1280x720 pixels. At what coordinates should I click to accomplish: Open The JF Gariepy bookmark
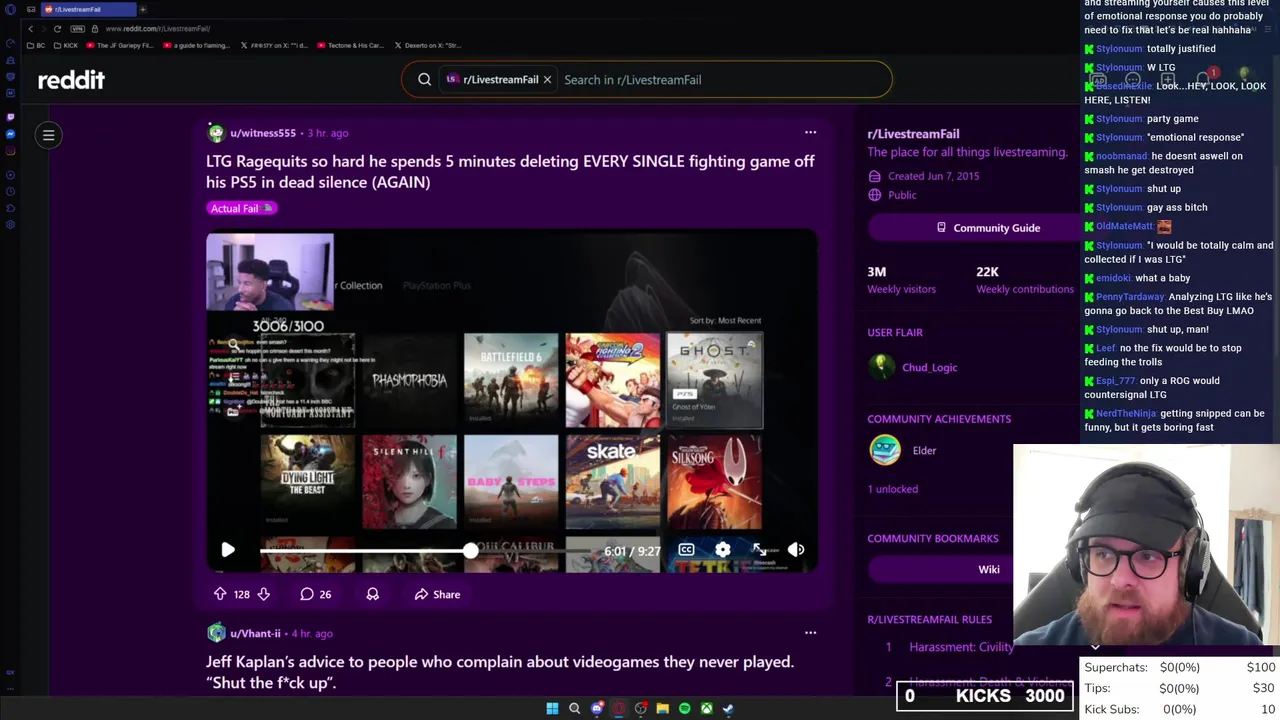tap(120, 45)
